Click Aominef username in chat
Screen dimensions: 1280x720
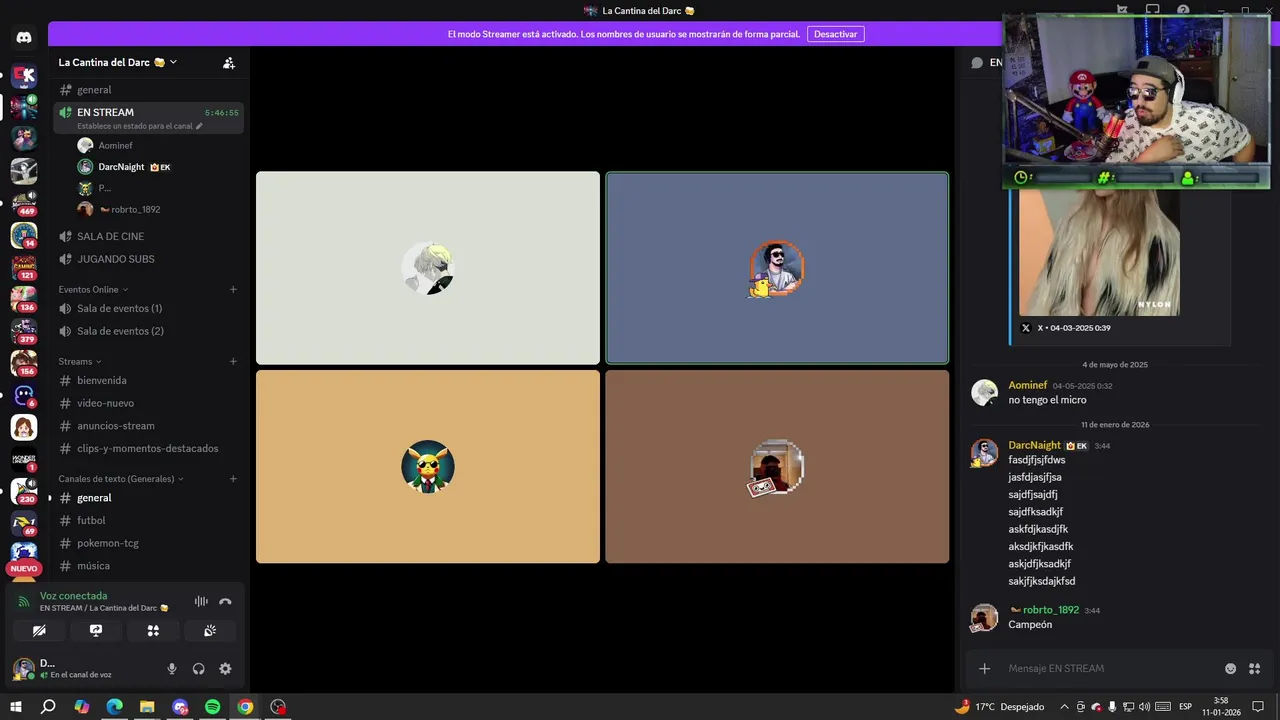tap(1027, 385)
